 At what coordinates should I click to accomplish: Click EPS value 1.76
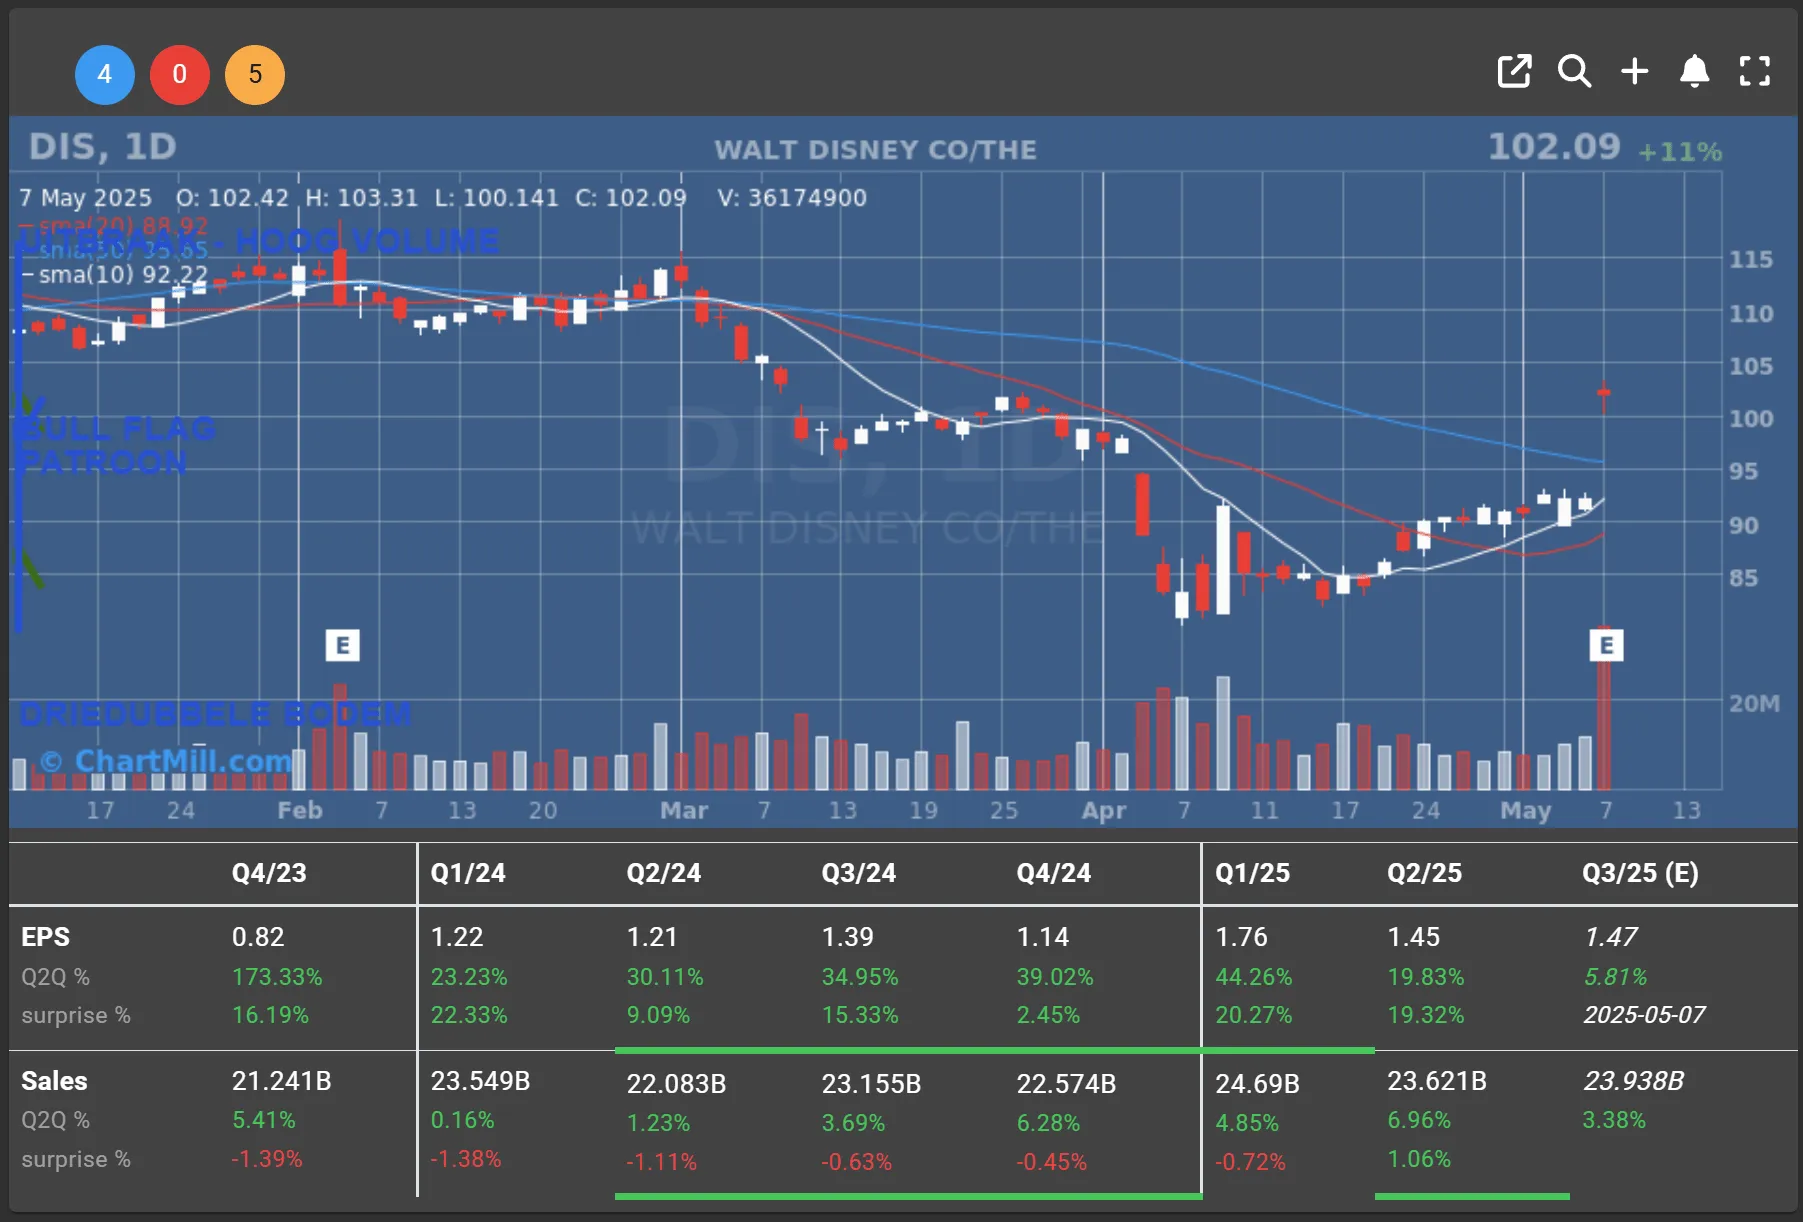pyautogui.click(x=1241, y=937)
